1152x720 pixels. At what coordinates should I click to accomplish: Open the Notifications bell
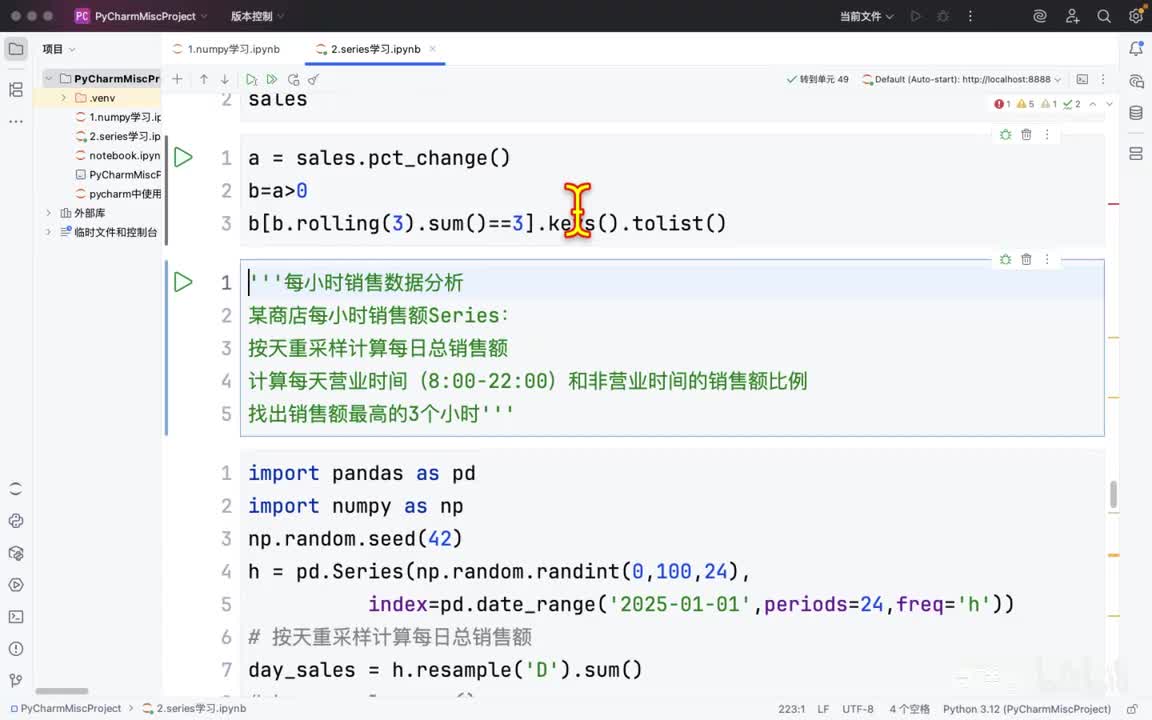pos(1136,49)
